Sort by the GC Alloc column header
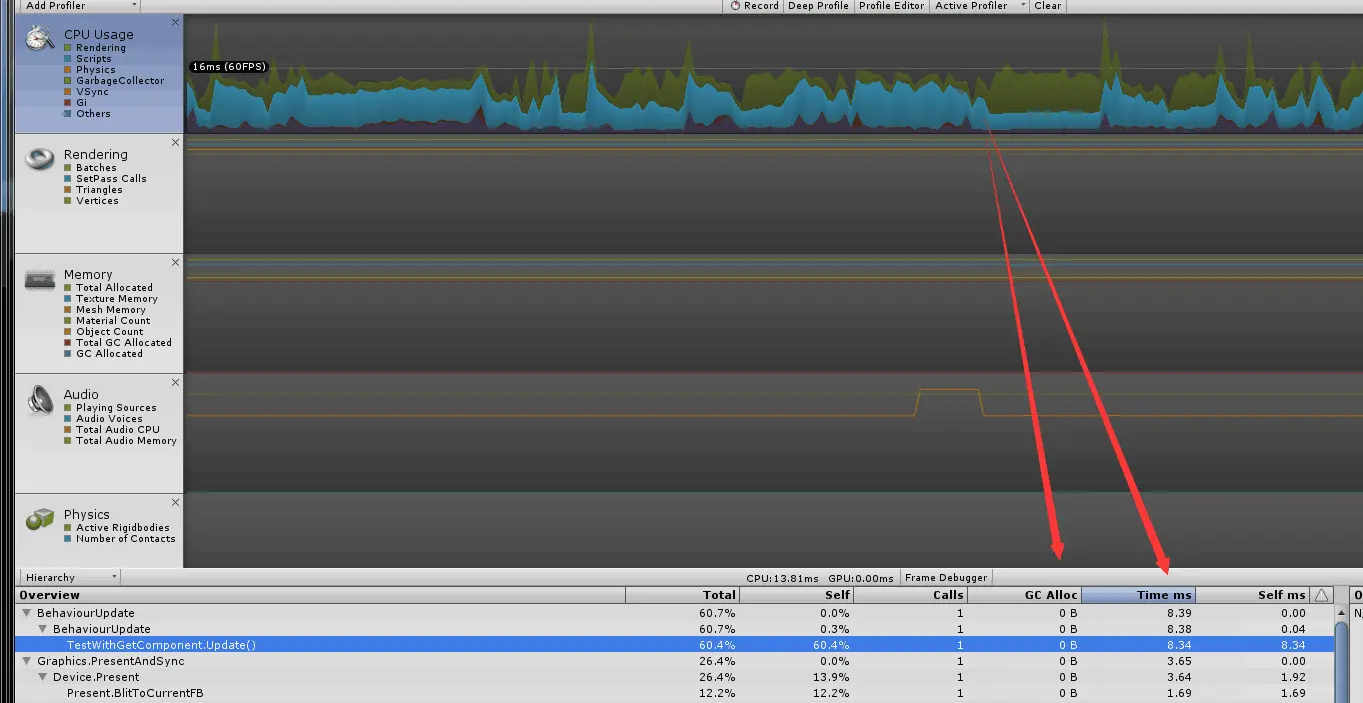This screenshot has height=703, width=1363. tap(1024, 595)
